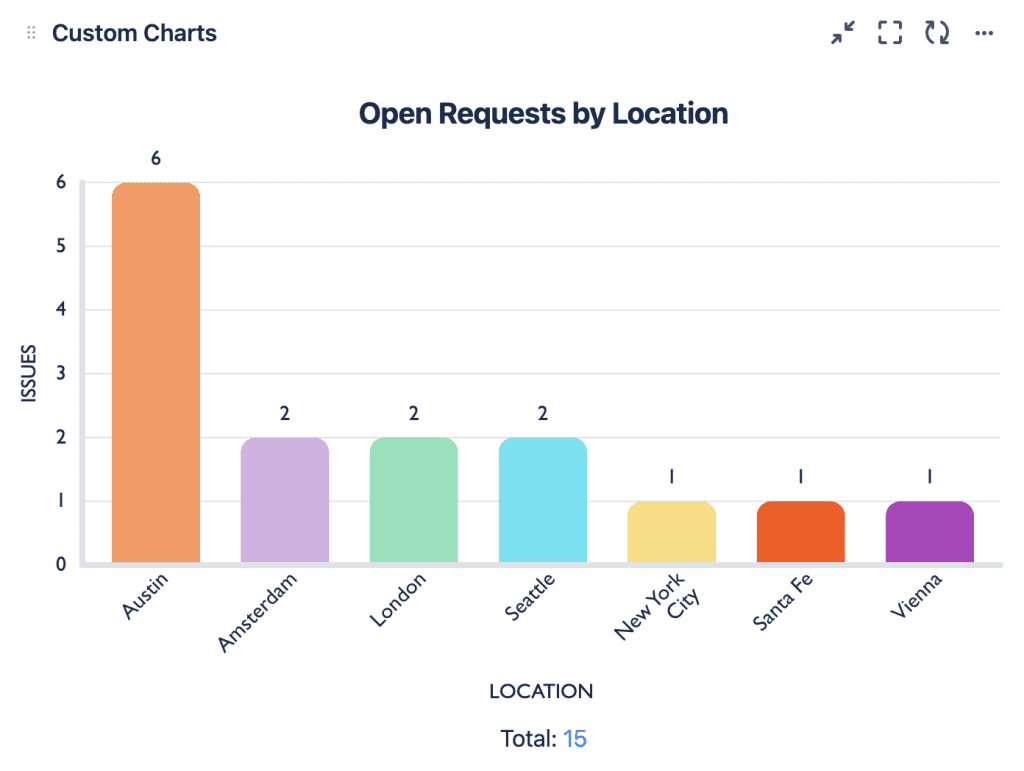This screenshot has height=771, width=1024.
Task: Select the green London bar
Action: click(414, 500)
